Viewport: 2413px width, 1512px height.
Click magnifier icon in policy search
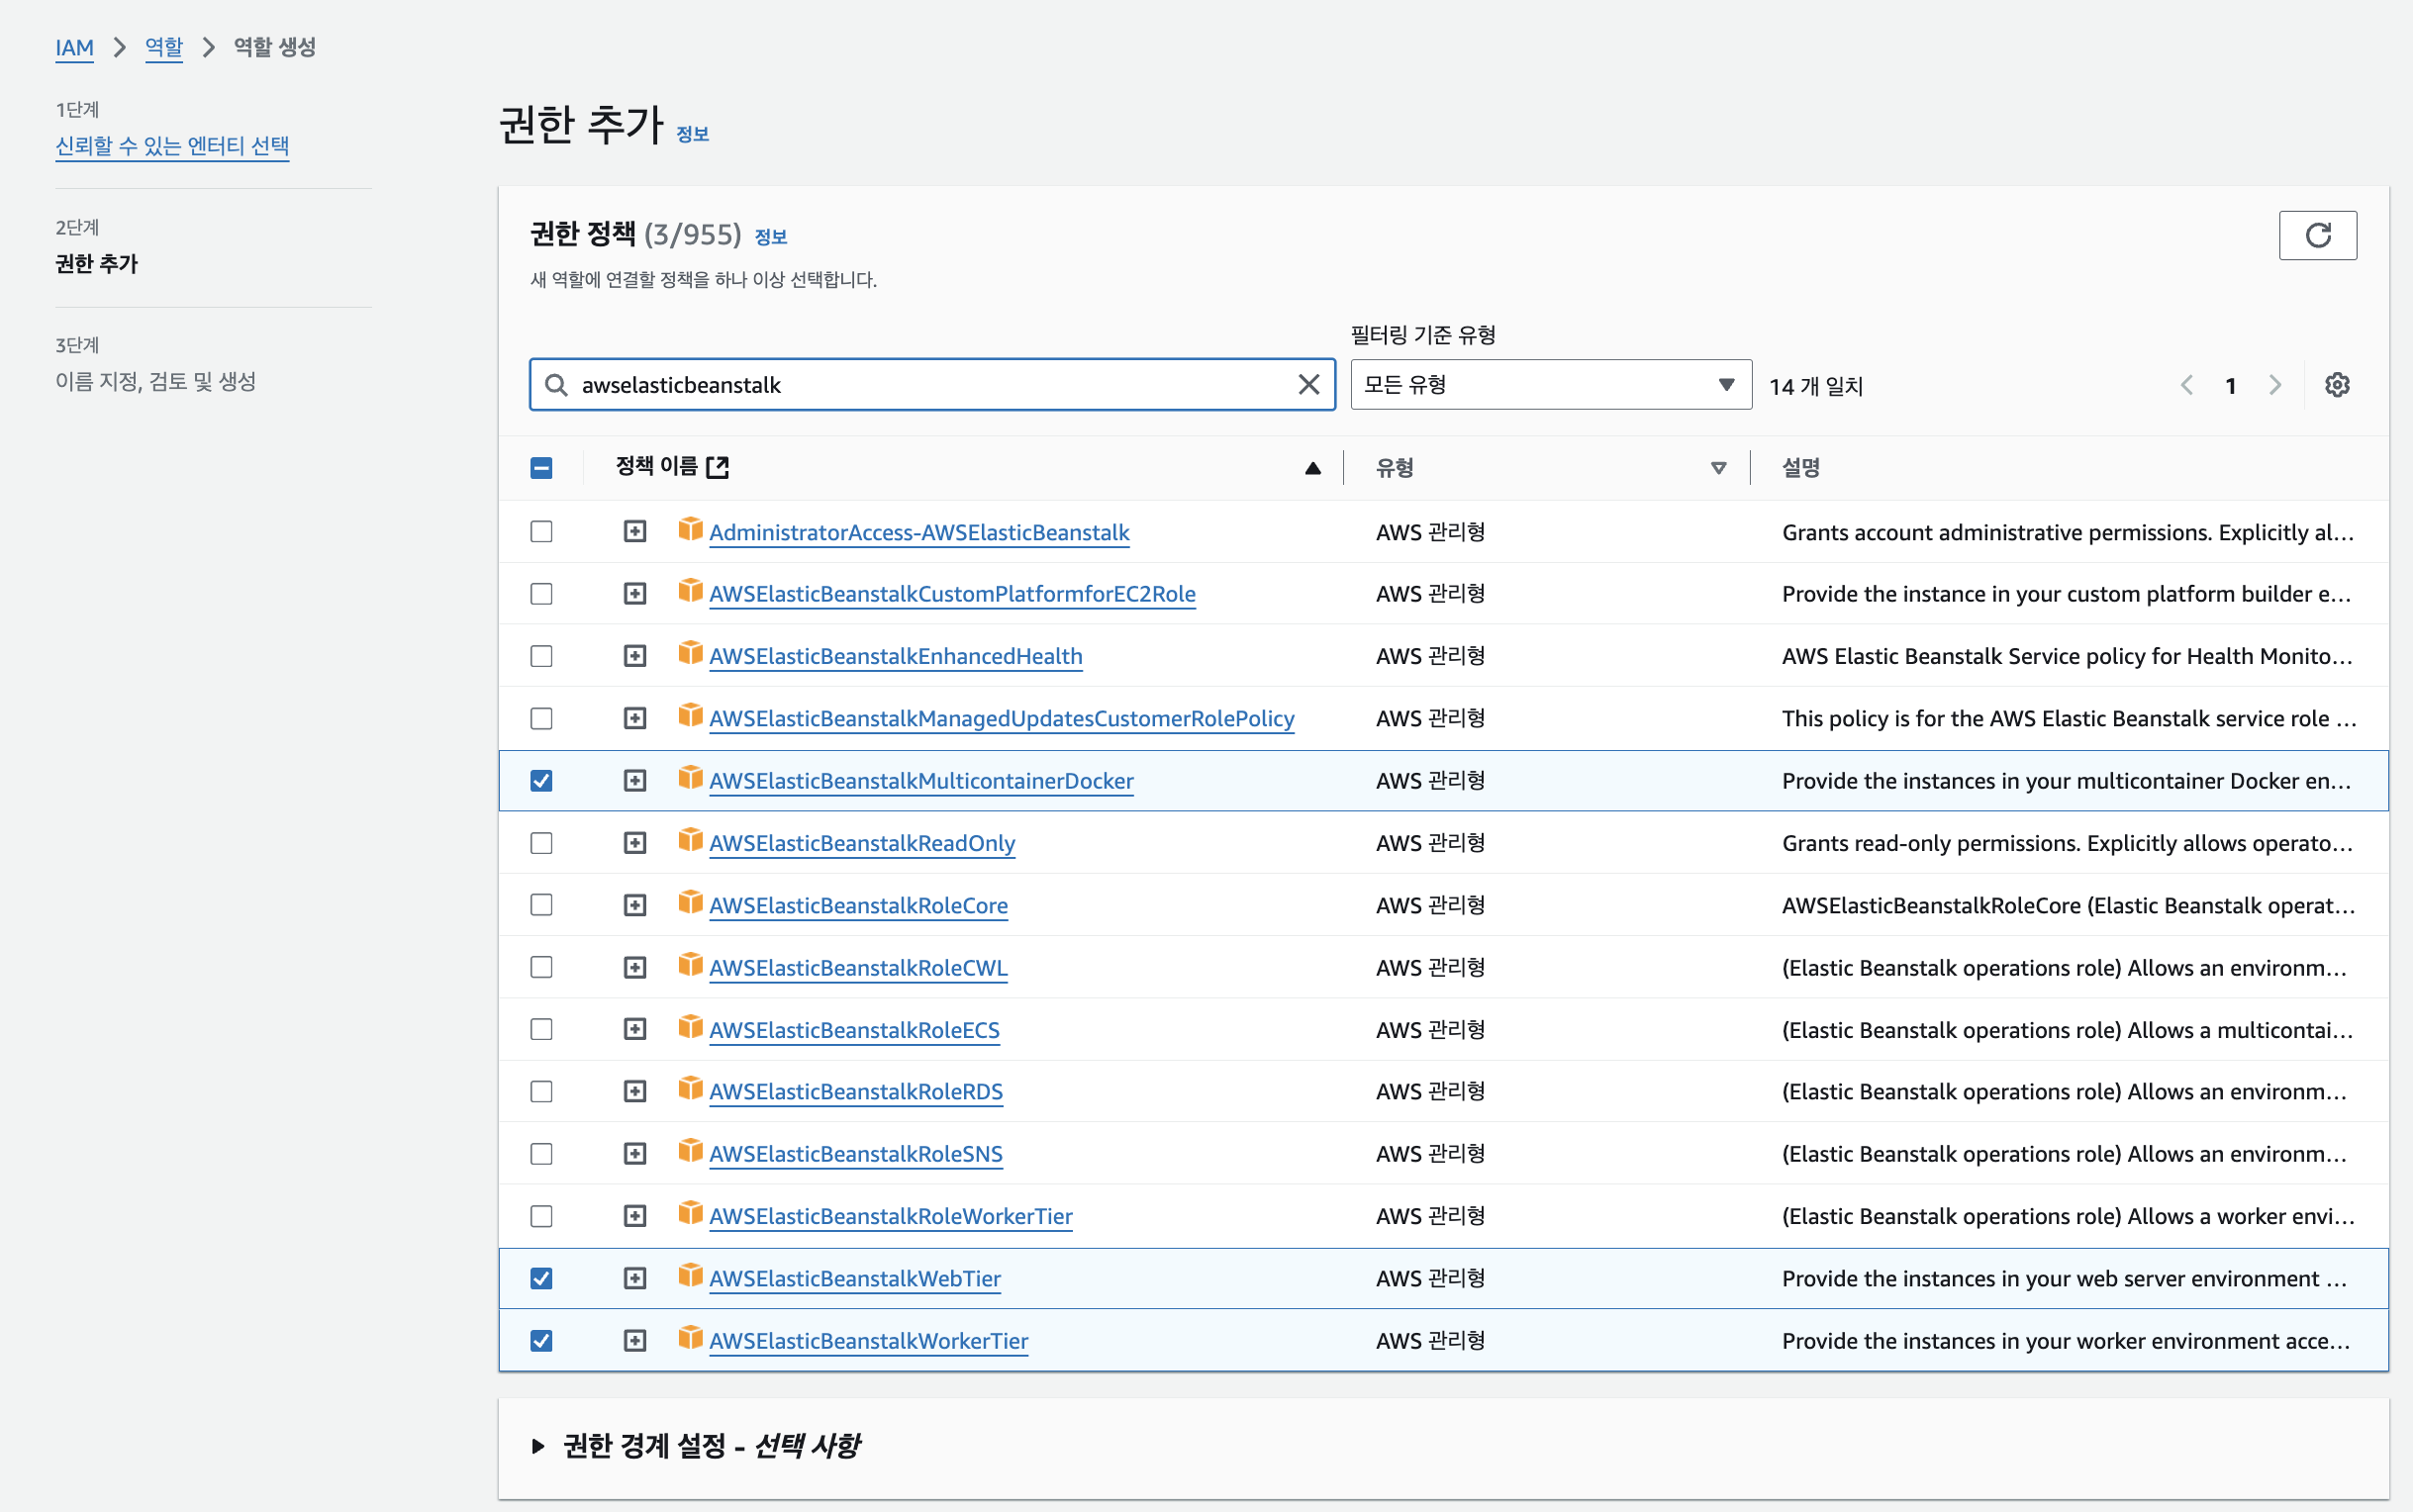pyautogui.click(x=556, y=385)
